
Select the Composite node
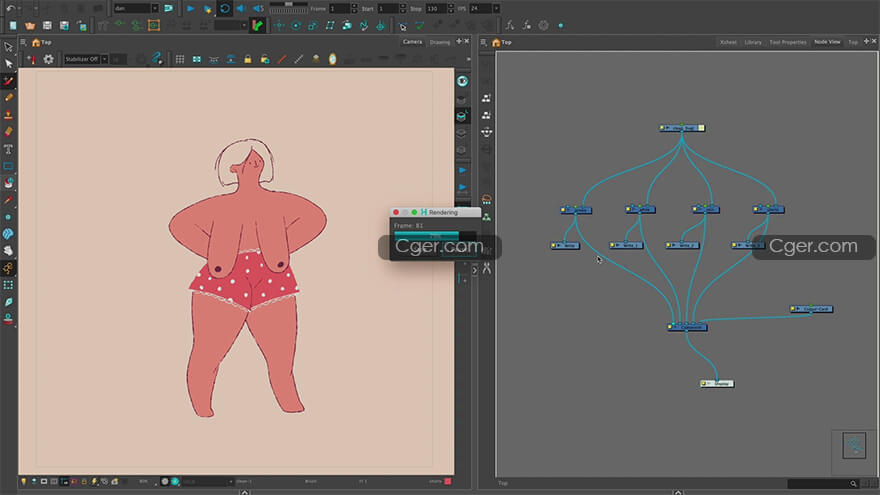(688, 327)
